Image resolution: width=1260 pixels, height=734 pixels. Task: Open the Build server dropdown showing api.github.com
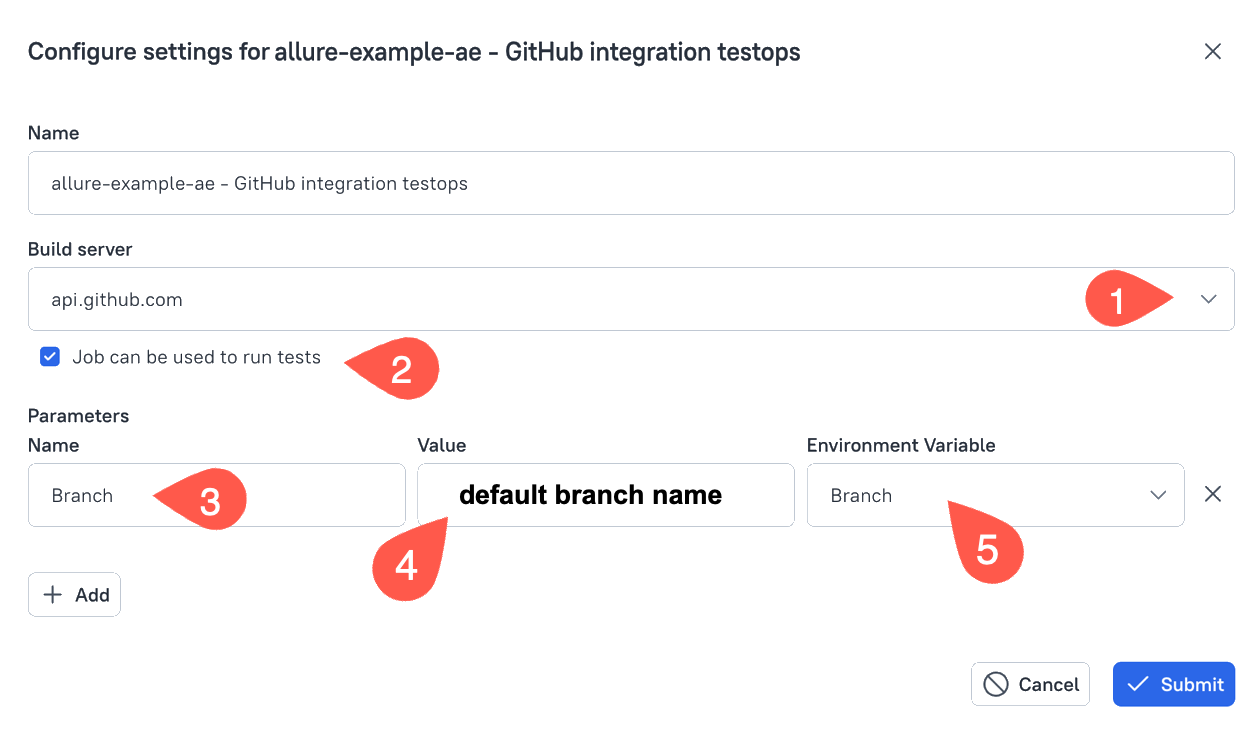click(x=560, y=299)
